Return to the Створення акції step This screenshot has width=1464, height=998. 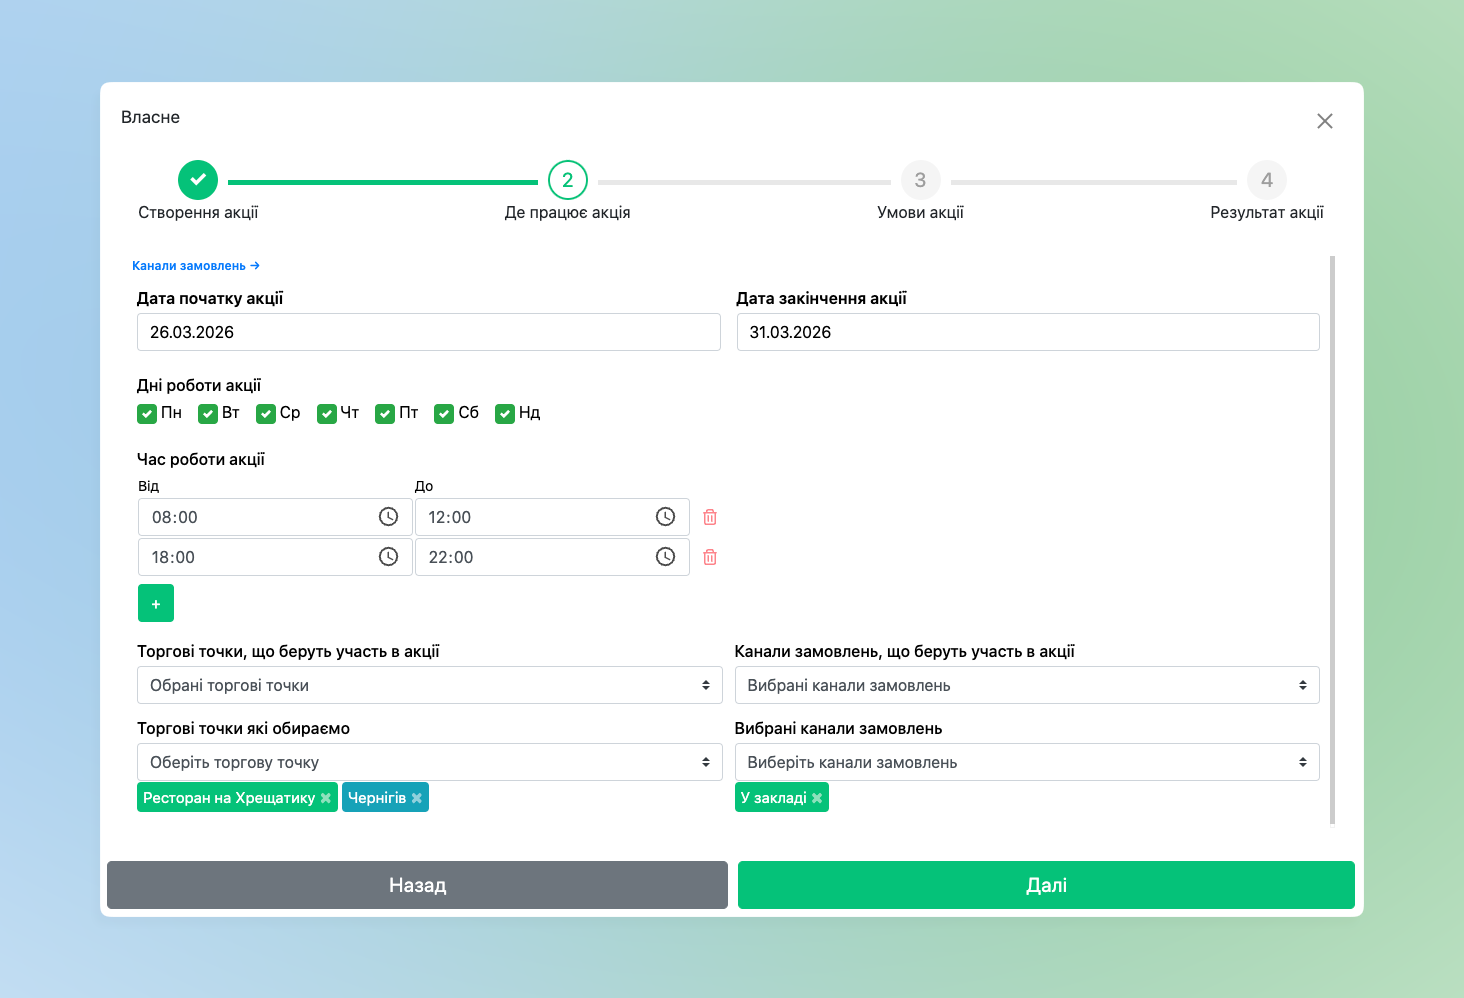(x=198, y=181)
